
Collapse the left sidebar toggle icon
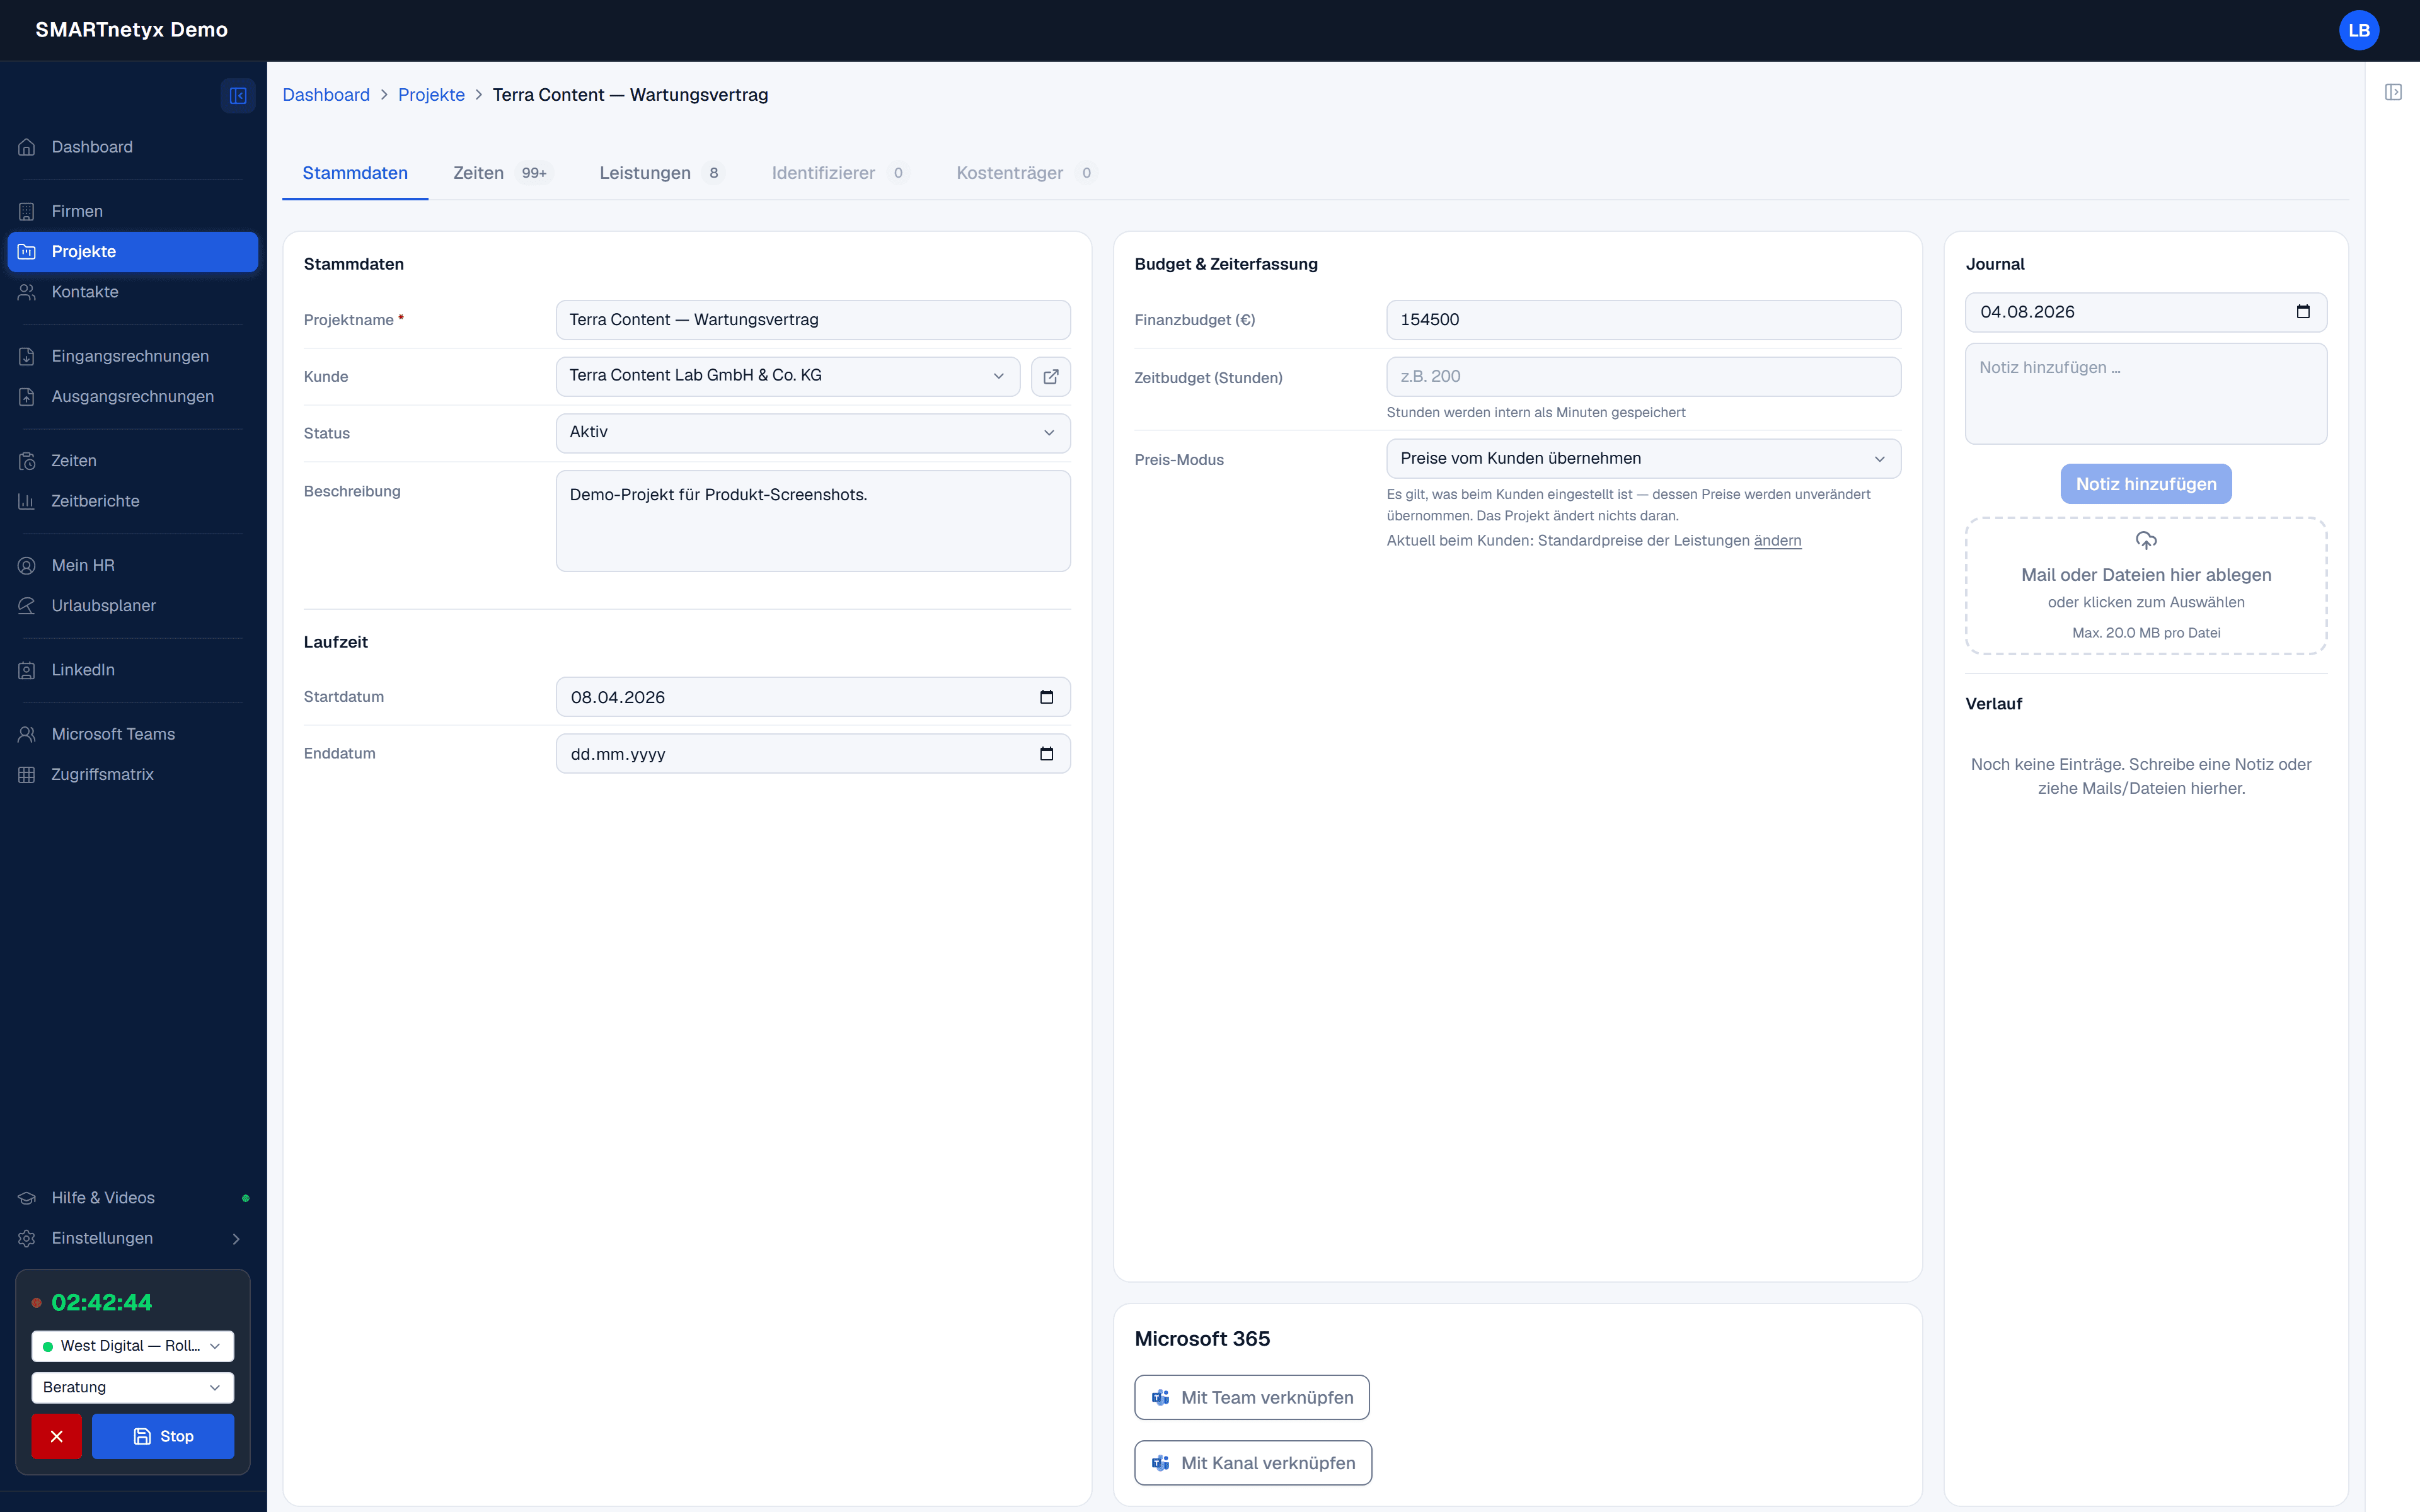(x=238, y=95)
